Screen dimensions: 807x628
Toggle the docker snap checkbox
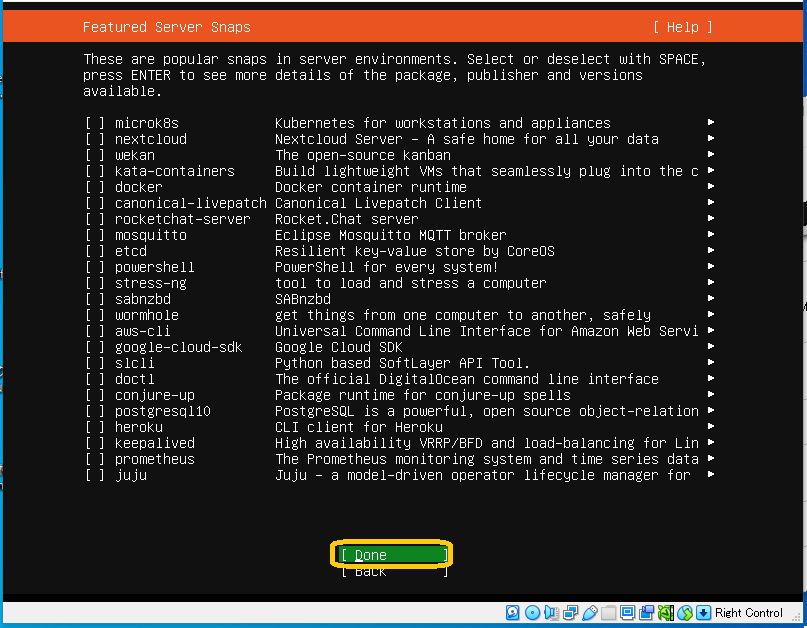(x=95, y=187)
